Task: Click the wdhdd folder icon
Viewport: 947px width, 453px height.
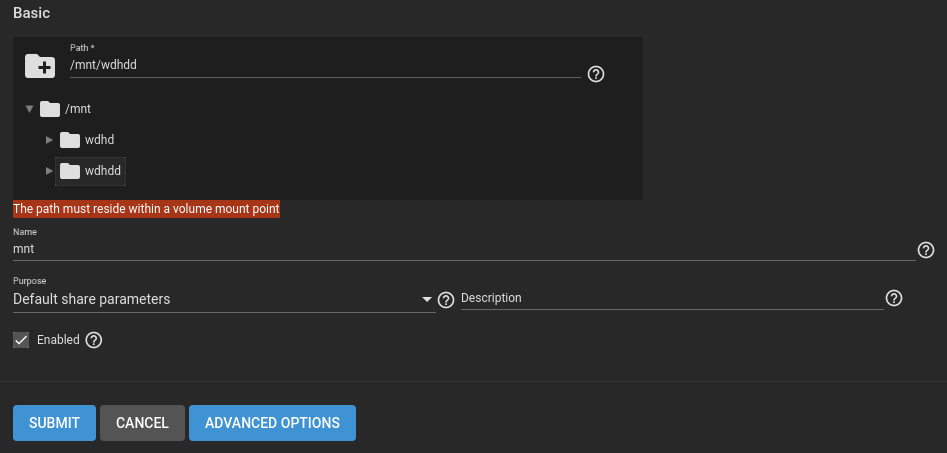Action: [70, 172]
